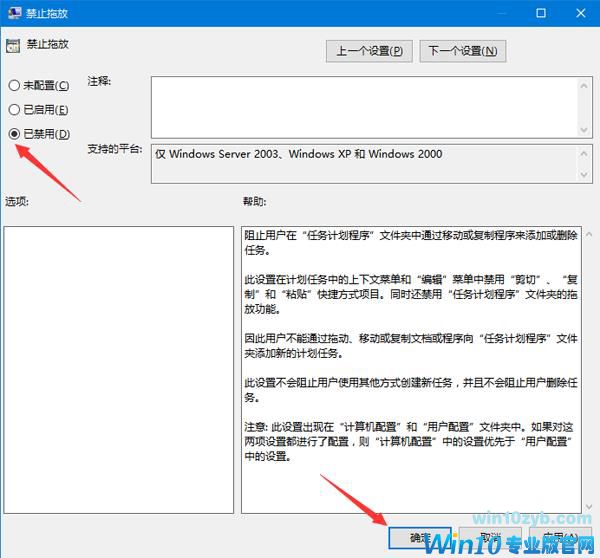Confirm with the 确定 button

click(x=420, y=538)
